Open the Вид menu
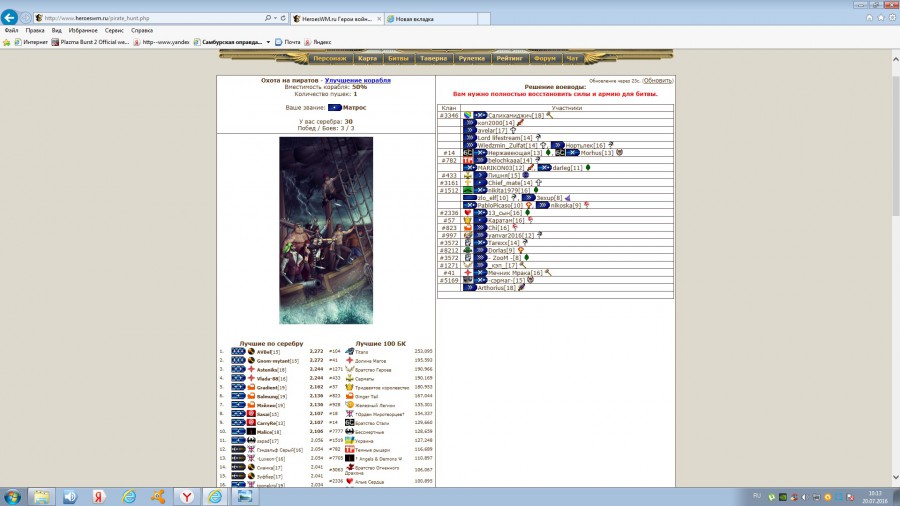This screenshot has width=900, height=506. (56, 30)
